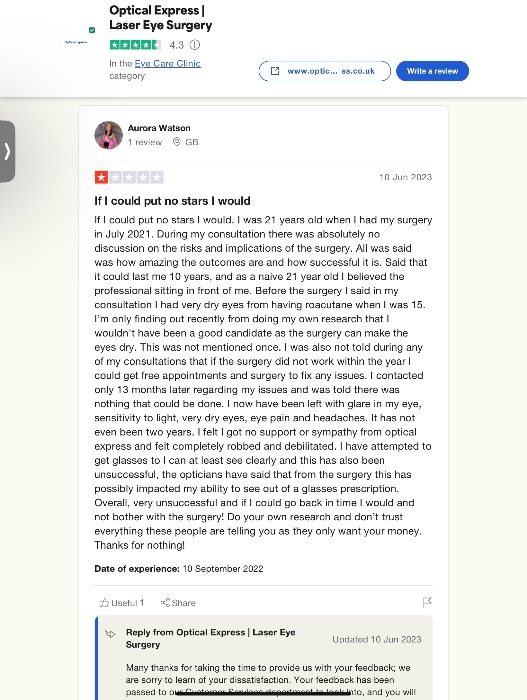Viewport: 527px width, 700px height.
Task: Click the Eye Care Clinic category link
Action: point(167,63)
